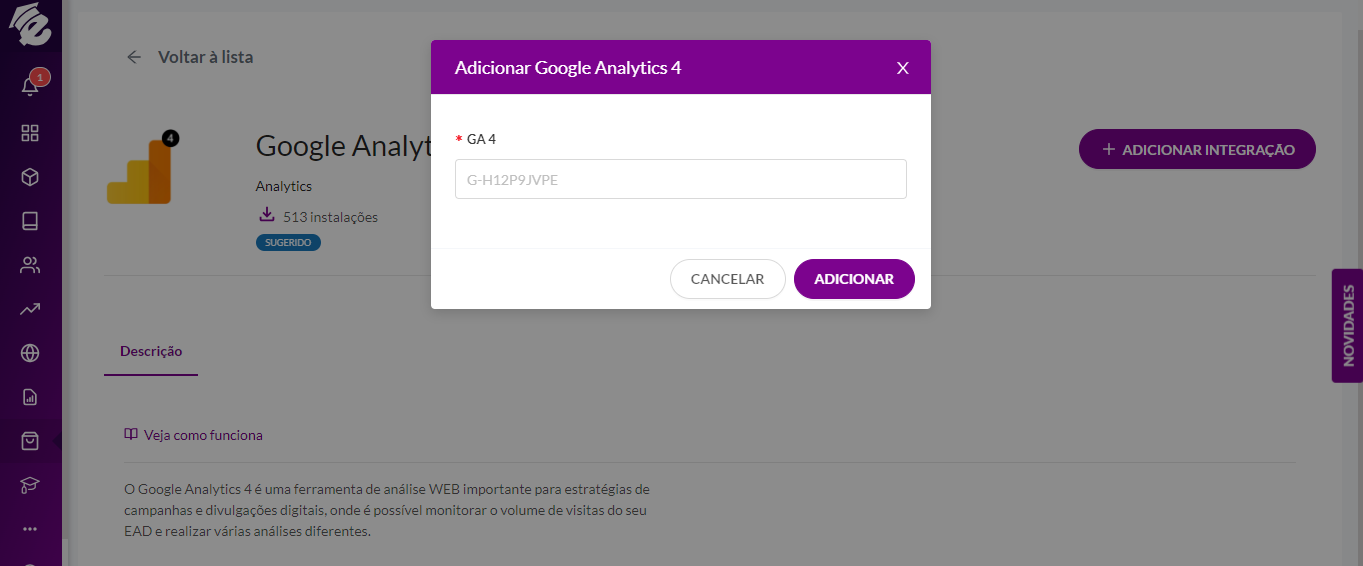Open the dashboard grid icon in sidebar
The image size is (1363, 566).
[30, 133]
